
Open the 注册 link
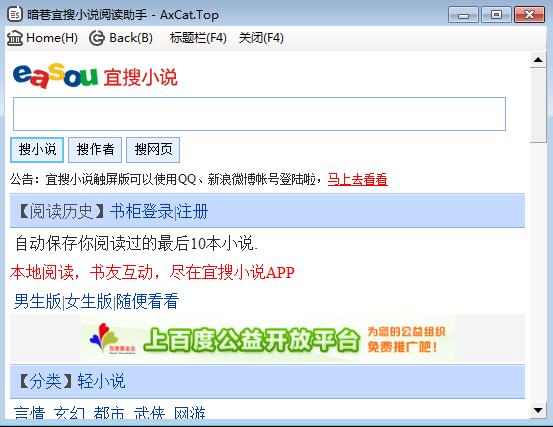click(192, 212)
